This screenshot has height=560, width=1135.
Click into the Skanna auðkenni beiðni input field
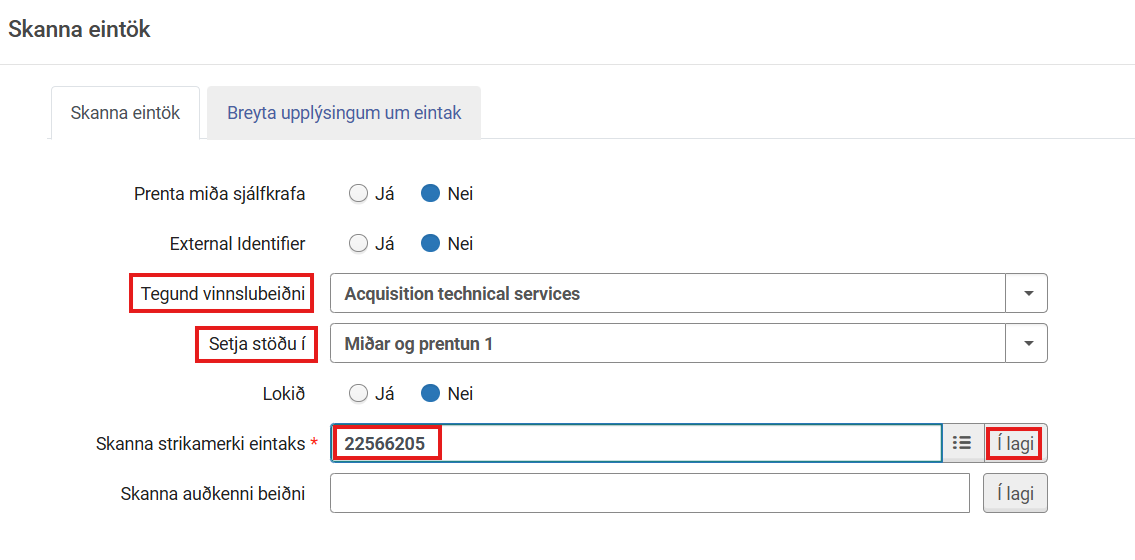pyautogui.click(x=649, y=493)
